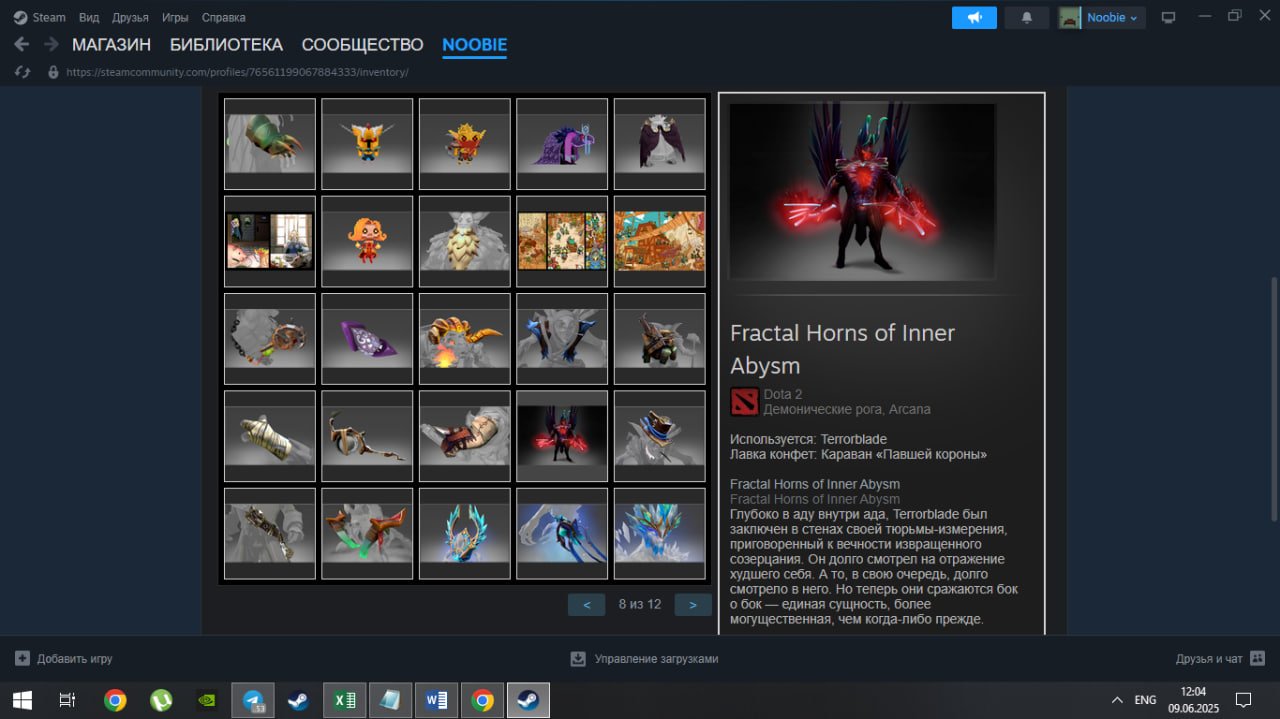Select the purple creature item
1280x719 pixels.
click(562, 144)
